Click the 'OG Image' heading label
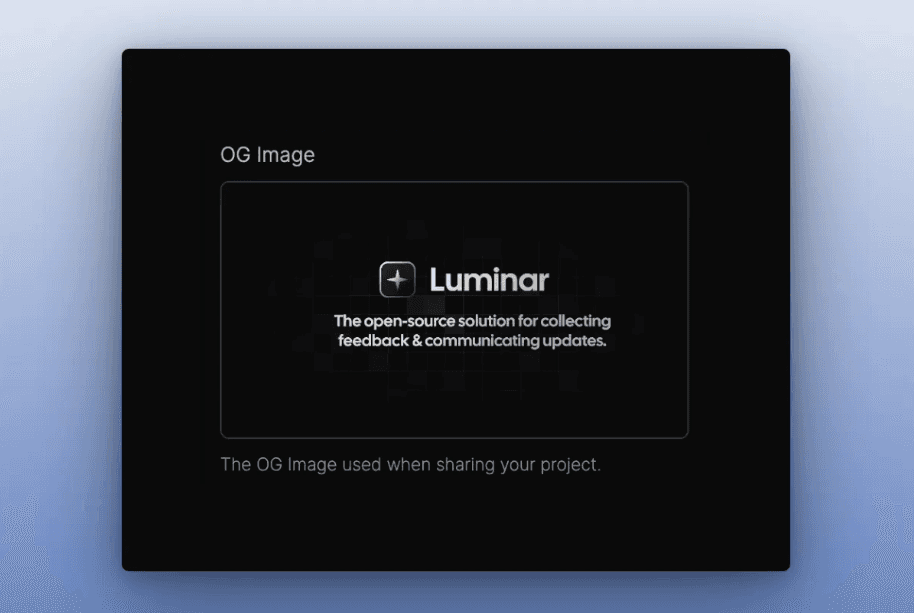The height and width of the screenshot is (613, 914). [x=268, y=155]
